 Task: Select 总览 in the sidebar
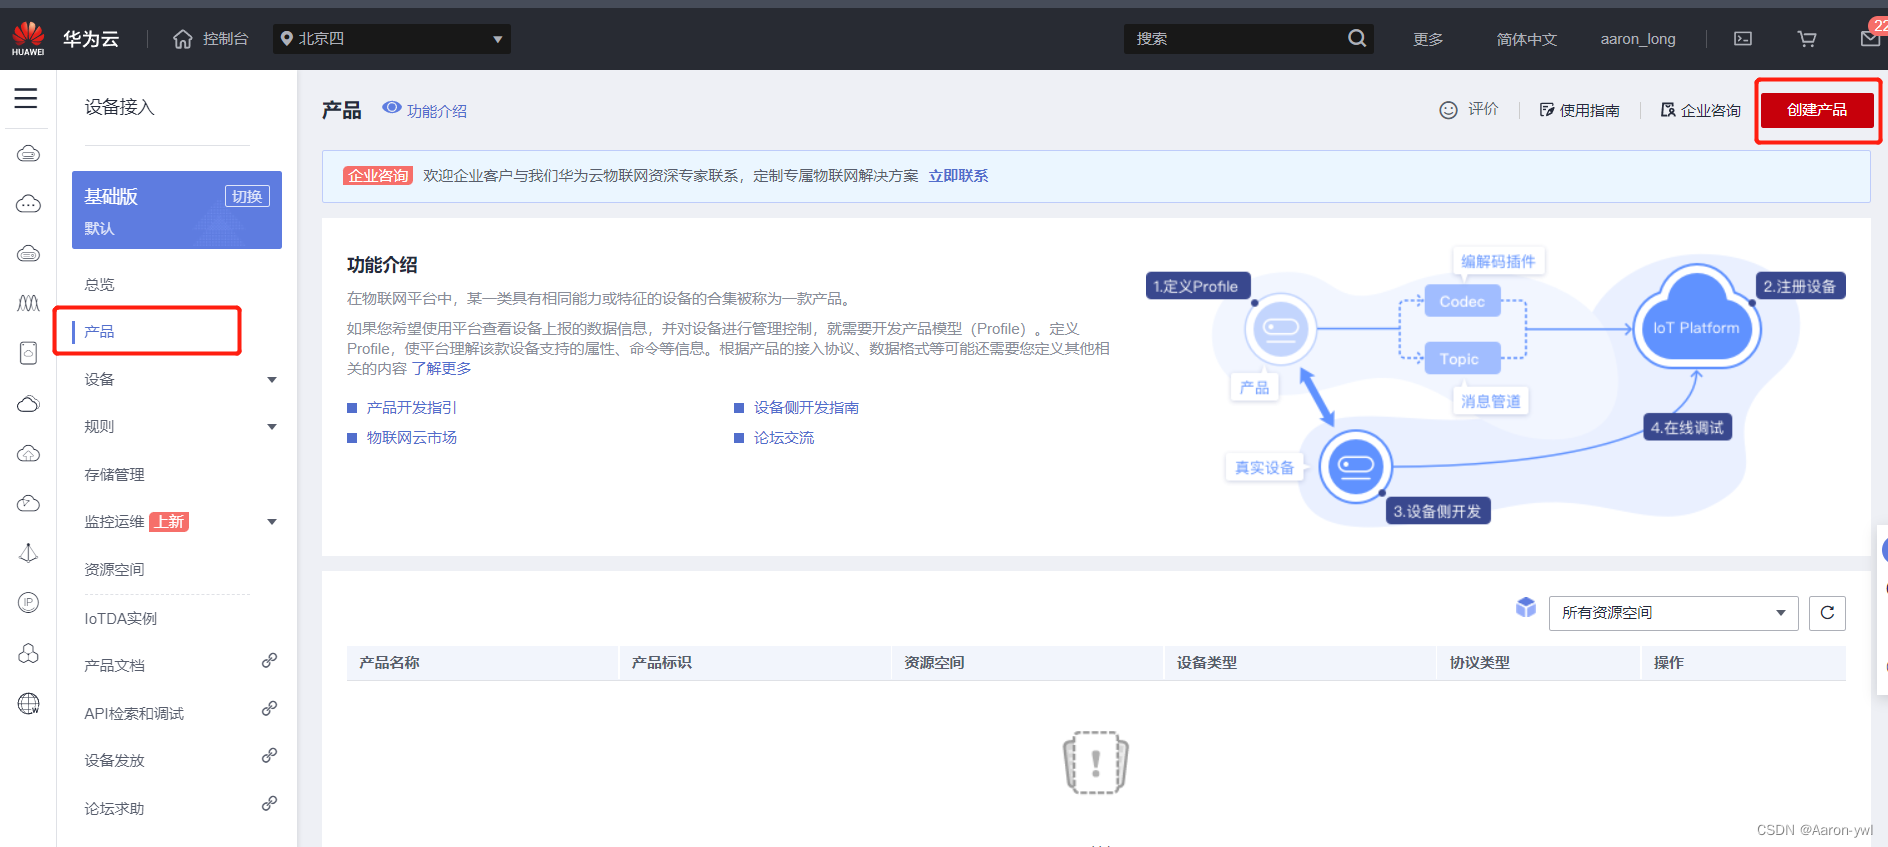pos(99,285)
